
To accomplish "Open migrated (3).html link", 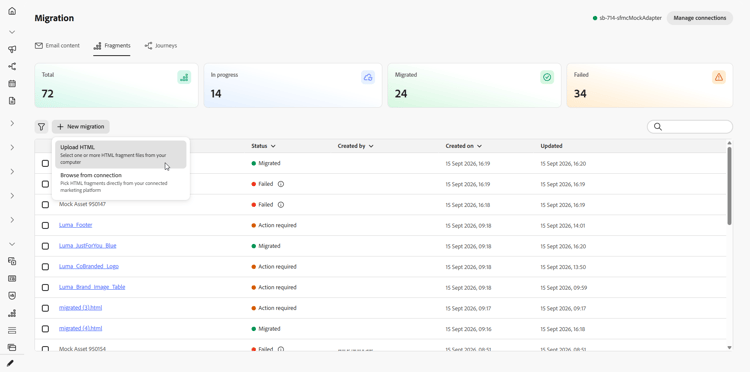I will pyautogui.click(x=80, y=308).
